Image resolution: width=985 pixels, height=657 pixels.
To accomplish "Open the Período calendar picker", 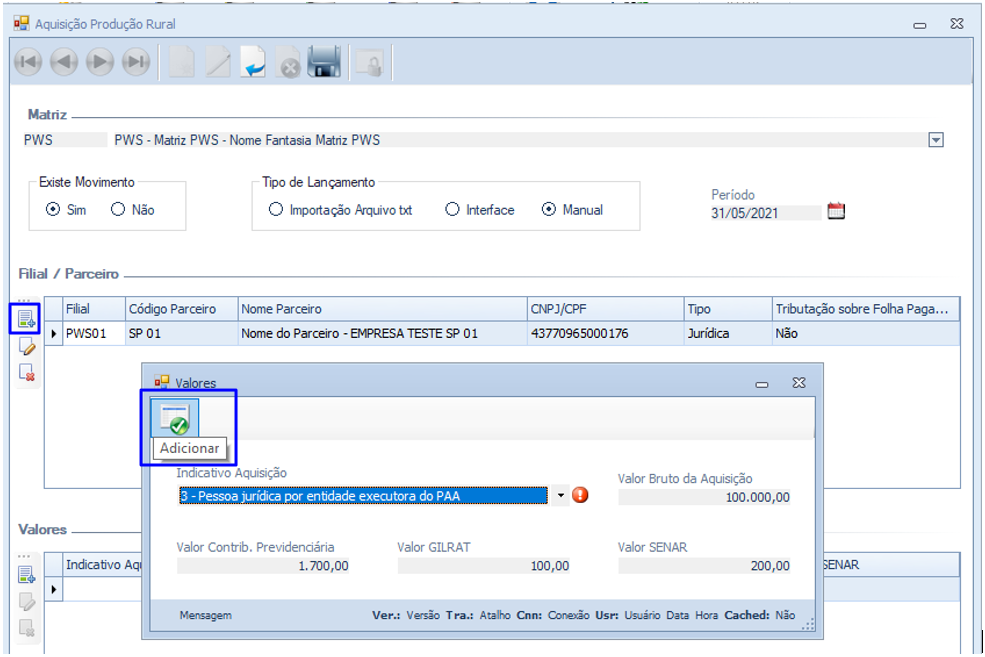I will tap(836, 211).
